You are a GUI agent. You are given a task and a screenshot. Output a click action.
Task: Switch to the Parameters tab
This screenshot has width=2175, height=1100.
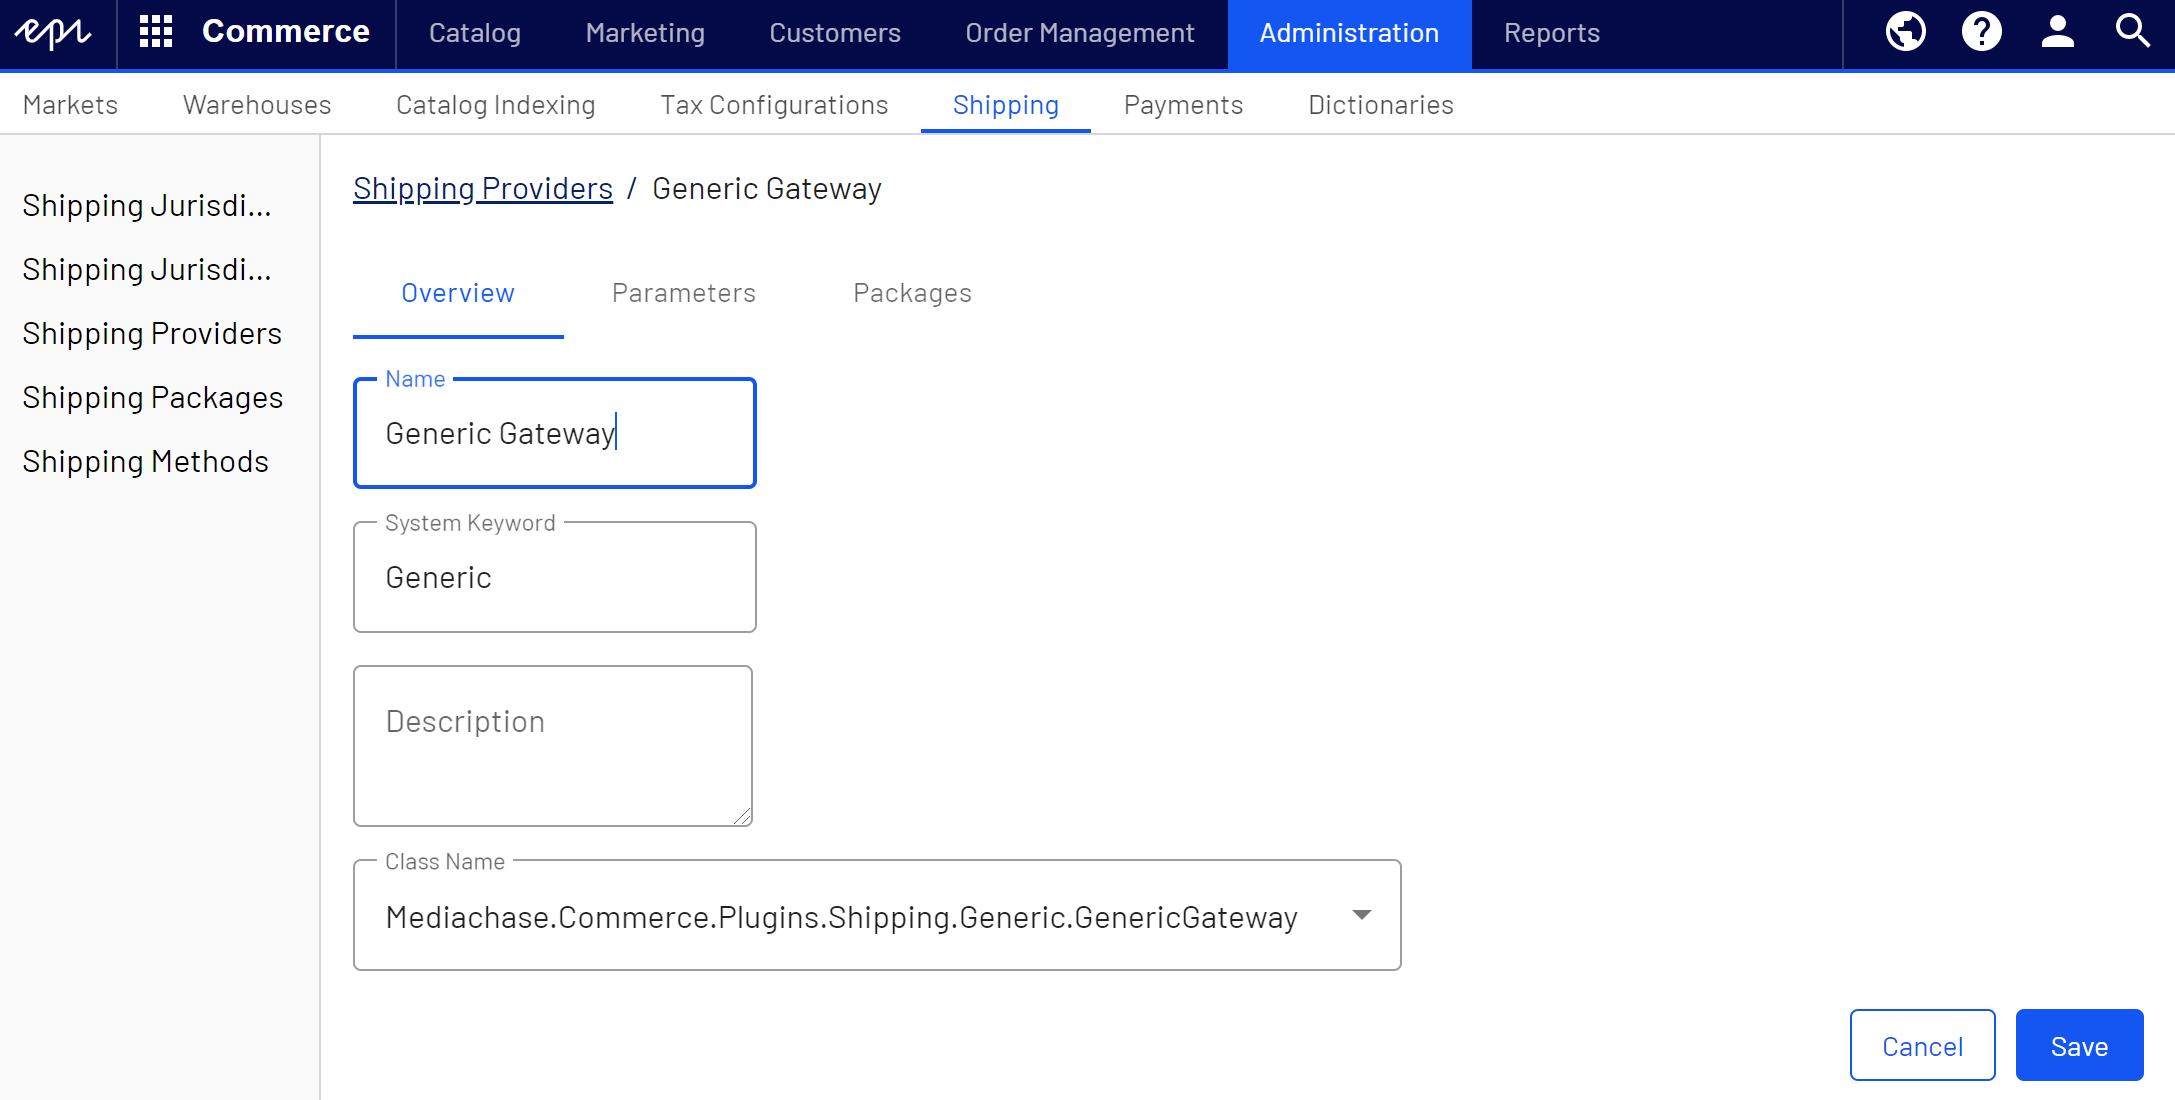[x=684, y=293]
